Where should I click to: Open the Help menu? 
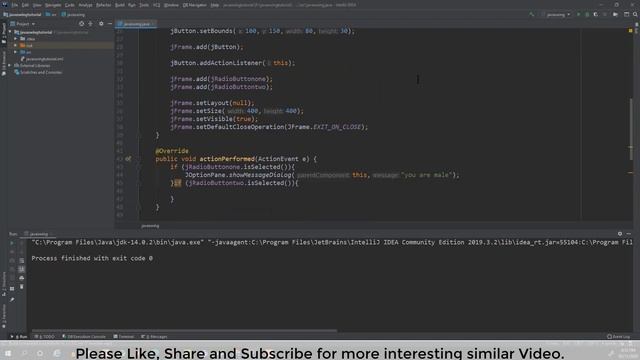tap(215, 5)
